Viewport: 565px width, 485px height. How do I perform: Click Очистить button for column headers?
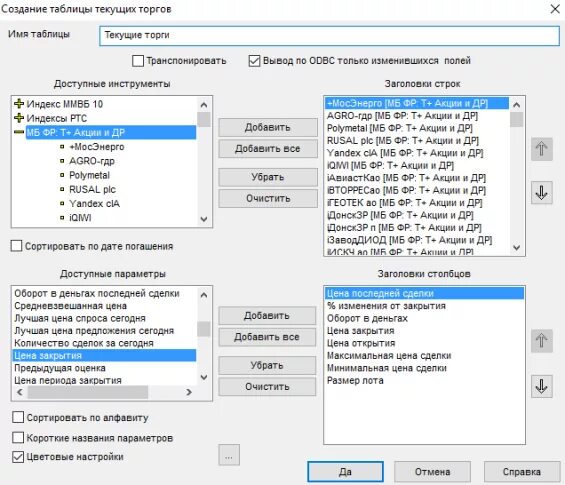[x=267, y=387]
